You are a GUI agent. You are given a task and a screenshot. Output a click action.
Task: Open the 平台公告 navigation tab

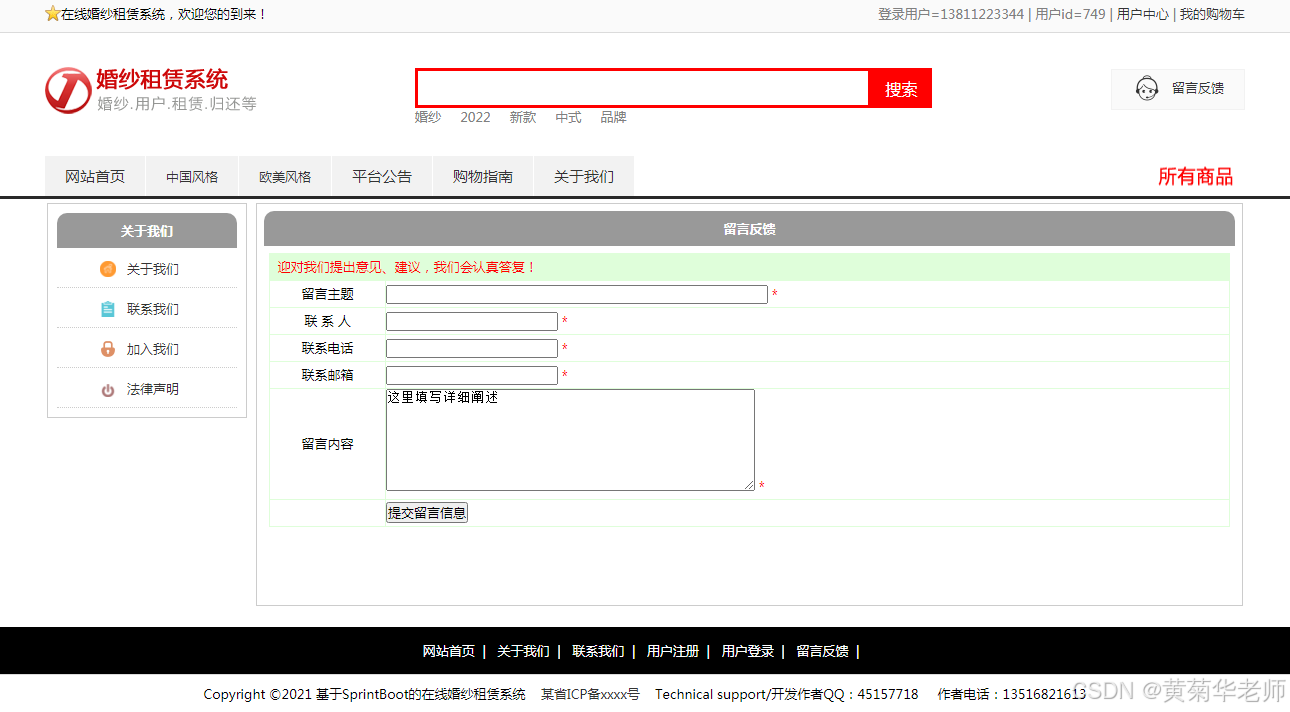pyautogui.click(x=382, y=177)
